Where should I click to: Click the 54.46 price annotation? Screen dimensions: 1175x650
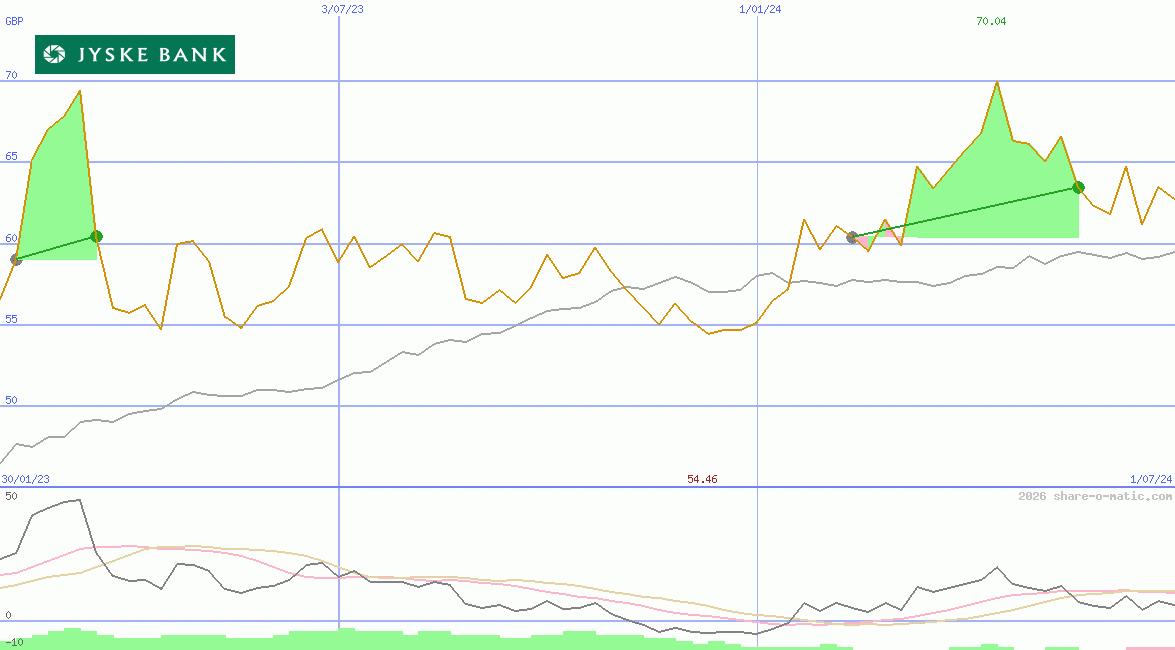pyautogui.click(x=703, y=479)
